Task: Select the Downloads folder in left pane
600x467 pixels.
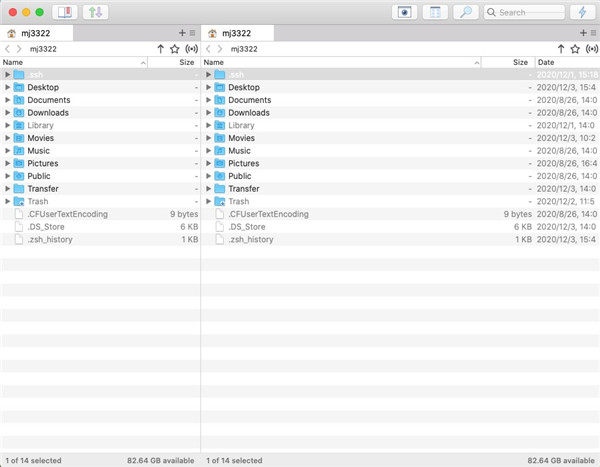Action: [x=48, y=113]
